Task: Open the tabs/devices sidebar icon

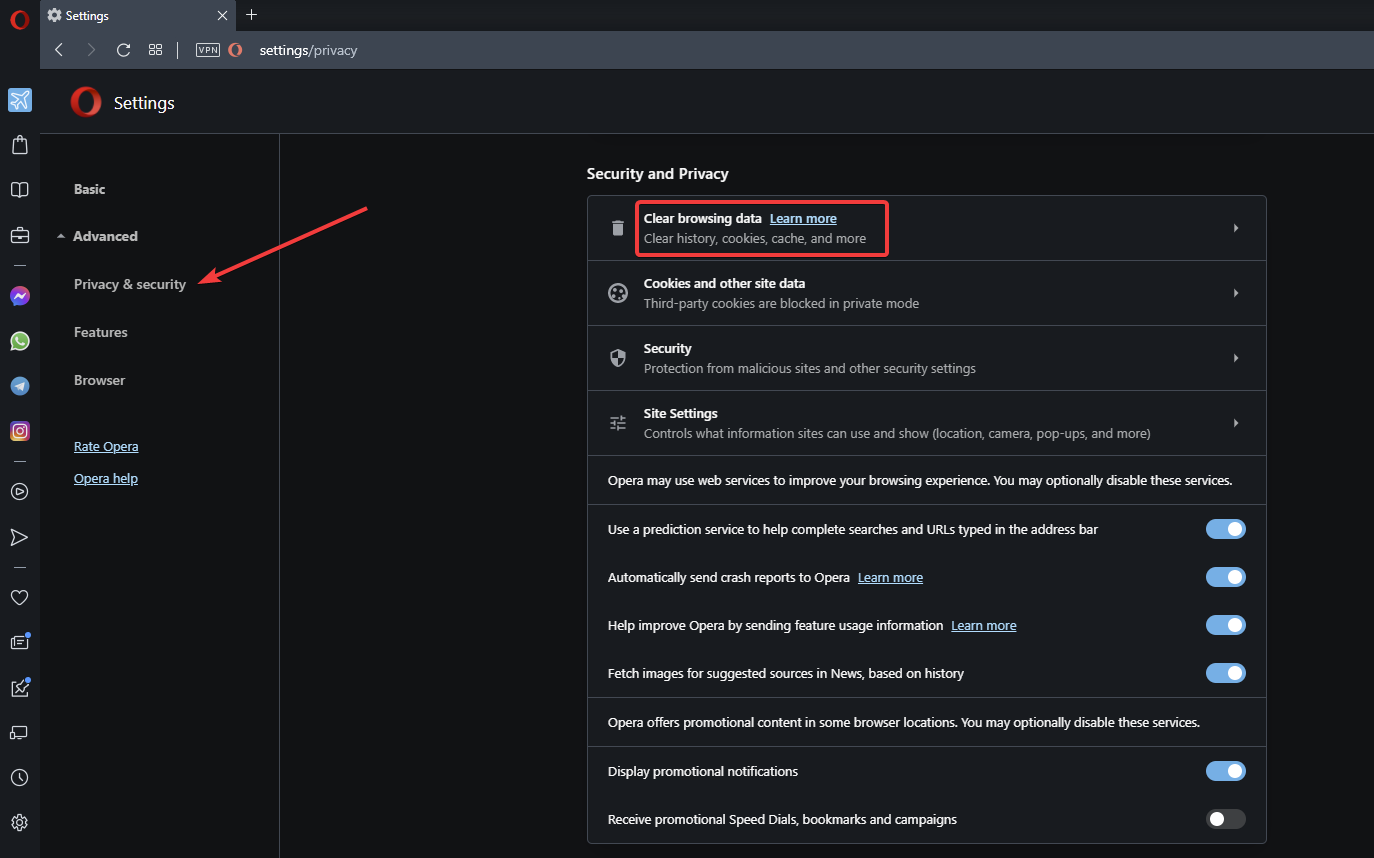Action: click(19, 733)
